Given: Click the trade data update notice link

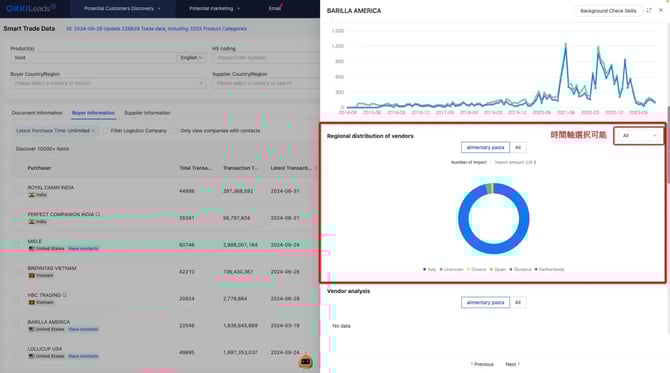Looking at the screenshot, I should [156, 29].
